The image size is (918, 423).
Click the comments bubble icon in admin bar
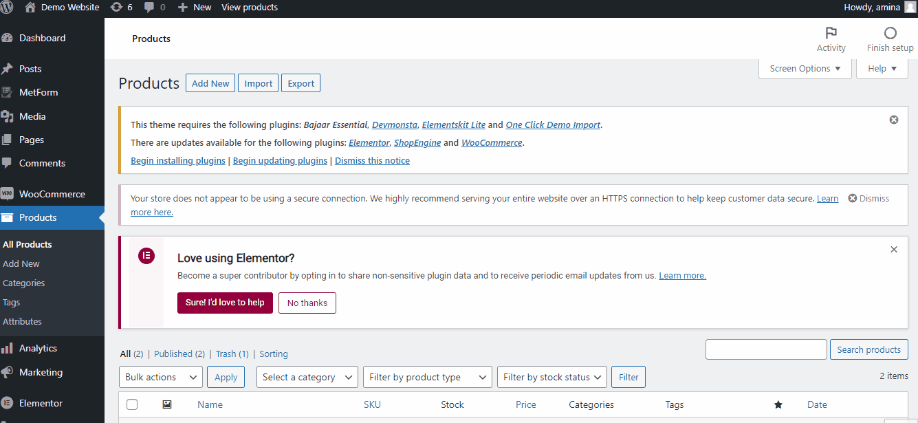[151, 7]
